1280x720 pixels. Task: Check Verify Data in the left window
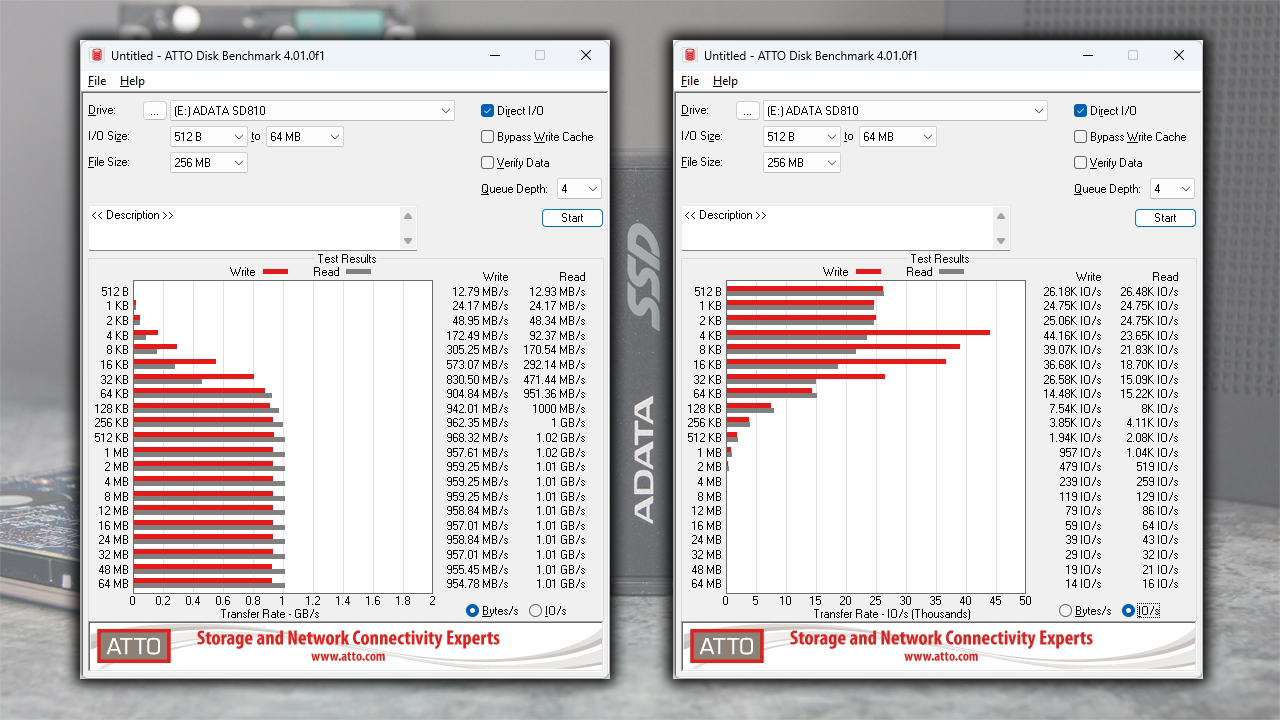(x=488, y=163)
